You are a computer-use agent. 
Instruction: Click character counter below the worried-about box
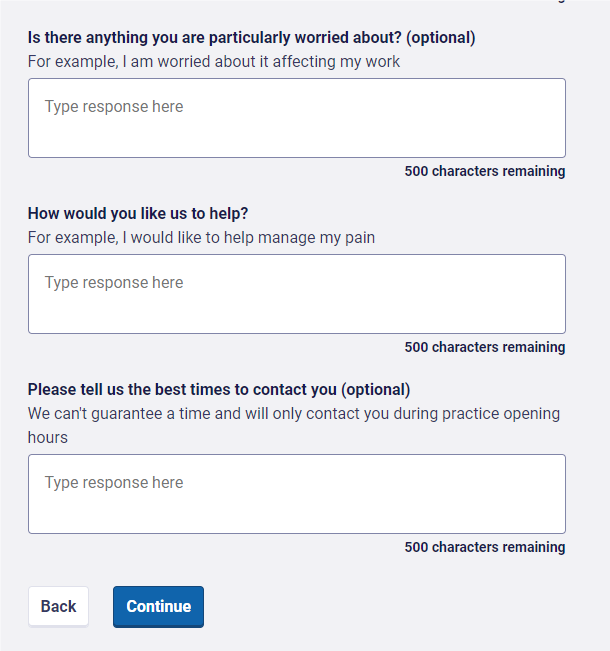484,172
